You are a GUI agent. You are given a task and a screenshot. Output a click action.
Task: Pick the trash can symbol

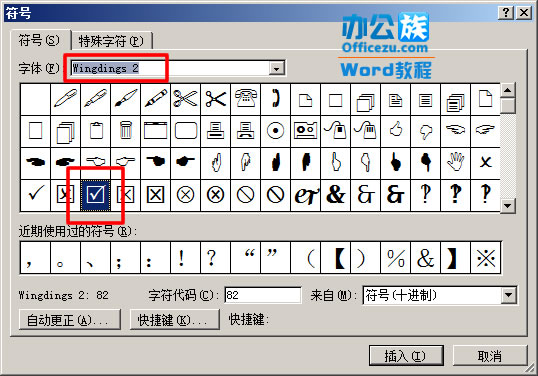pos(126,131)
